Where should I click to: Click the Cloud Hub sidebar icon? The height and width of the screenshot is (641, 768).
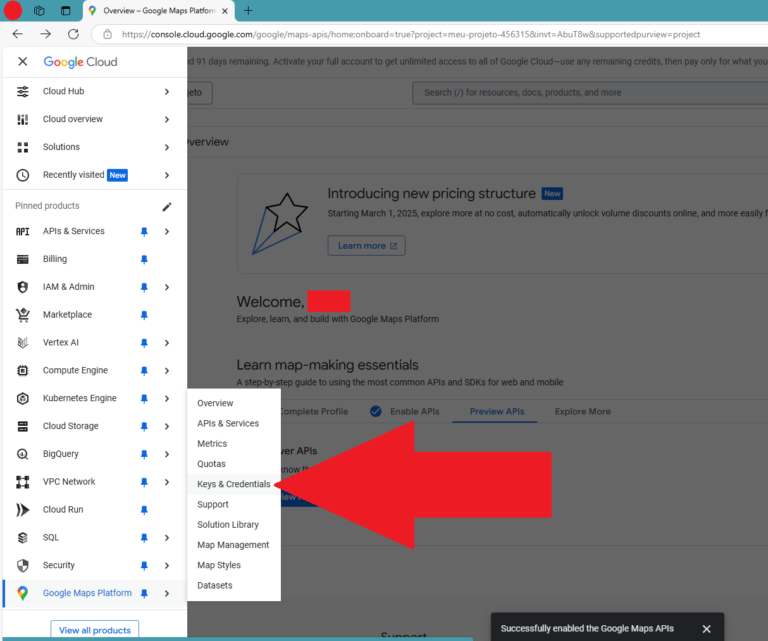pos(22,91)
